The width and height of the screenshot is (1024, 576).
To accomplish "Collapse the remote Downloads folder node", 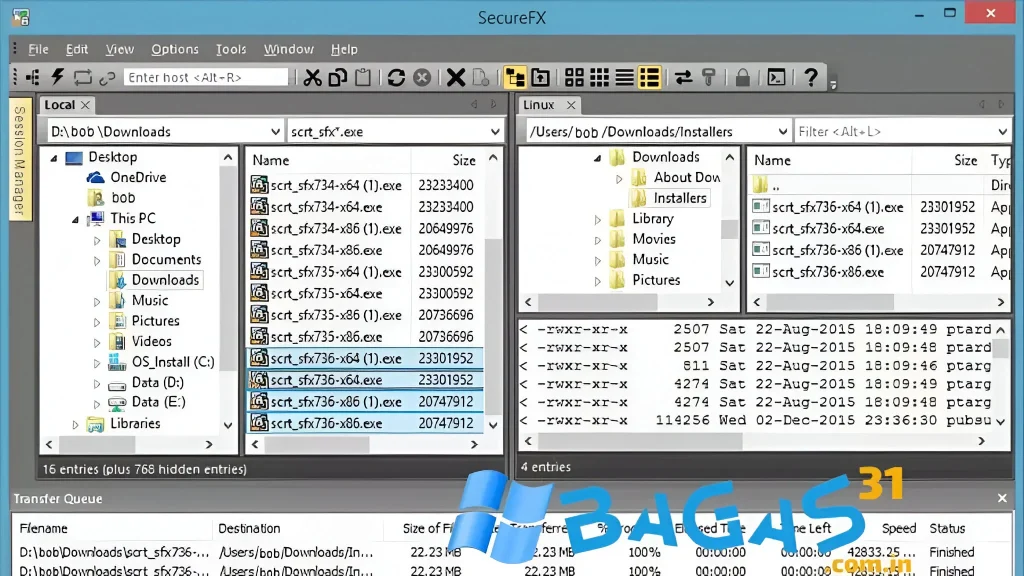I will [598, 158].
